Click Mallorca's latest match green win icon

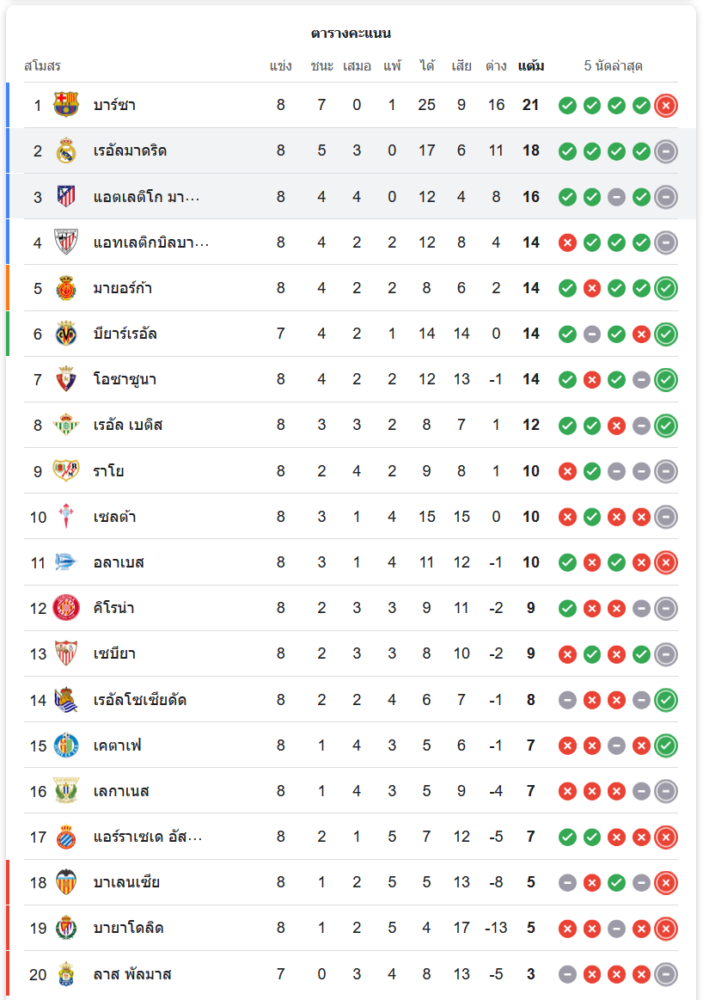tap(666, 288)
